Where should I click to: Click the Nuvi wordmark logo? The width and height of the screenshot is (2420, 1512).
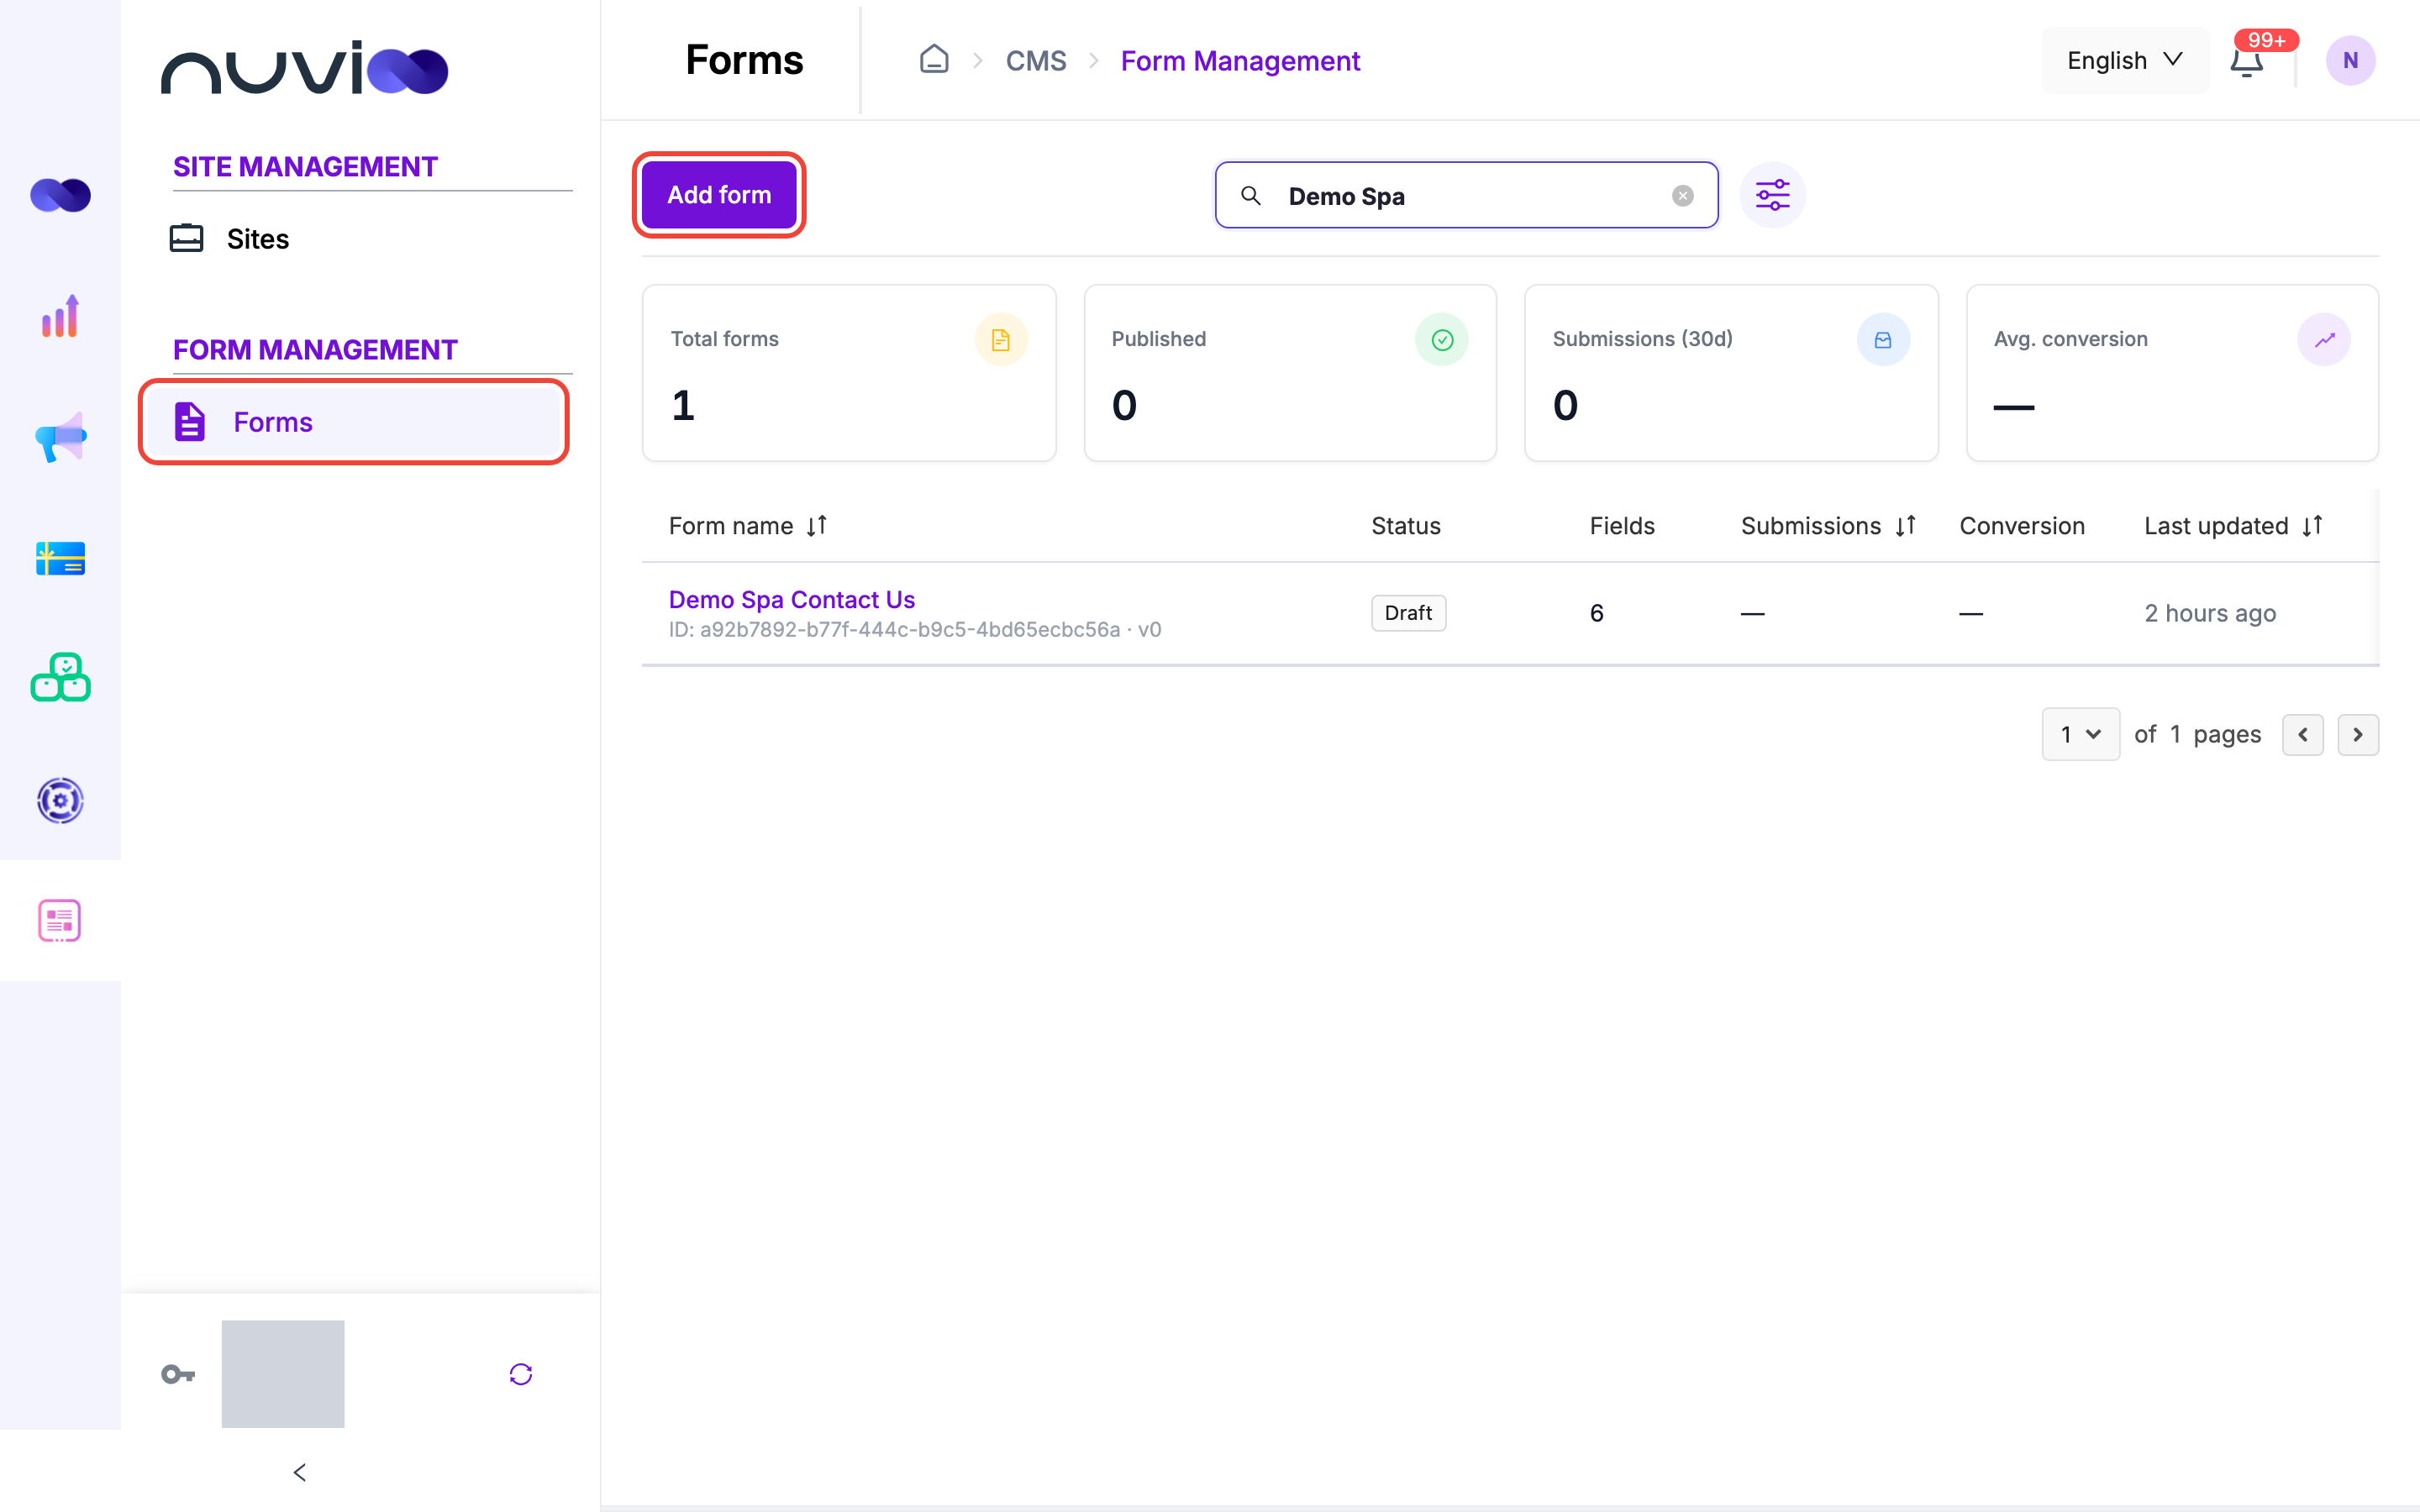304,68
